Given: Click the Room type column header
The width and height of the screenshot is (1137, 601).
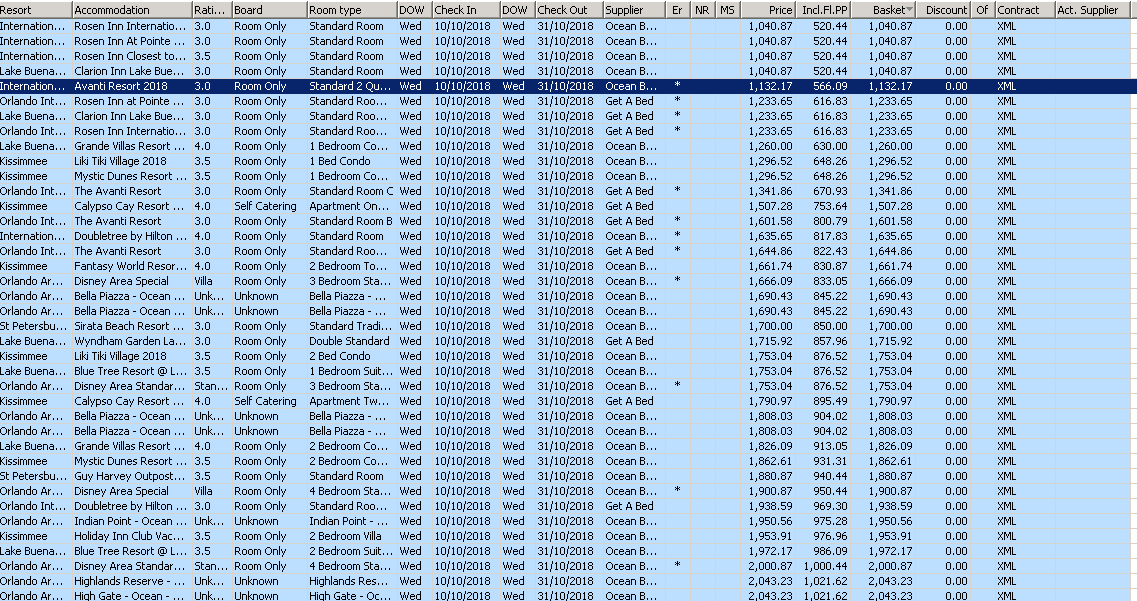Looking at the screenshot, I should 351,9.
